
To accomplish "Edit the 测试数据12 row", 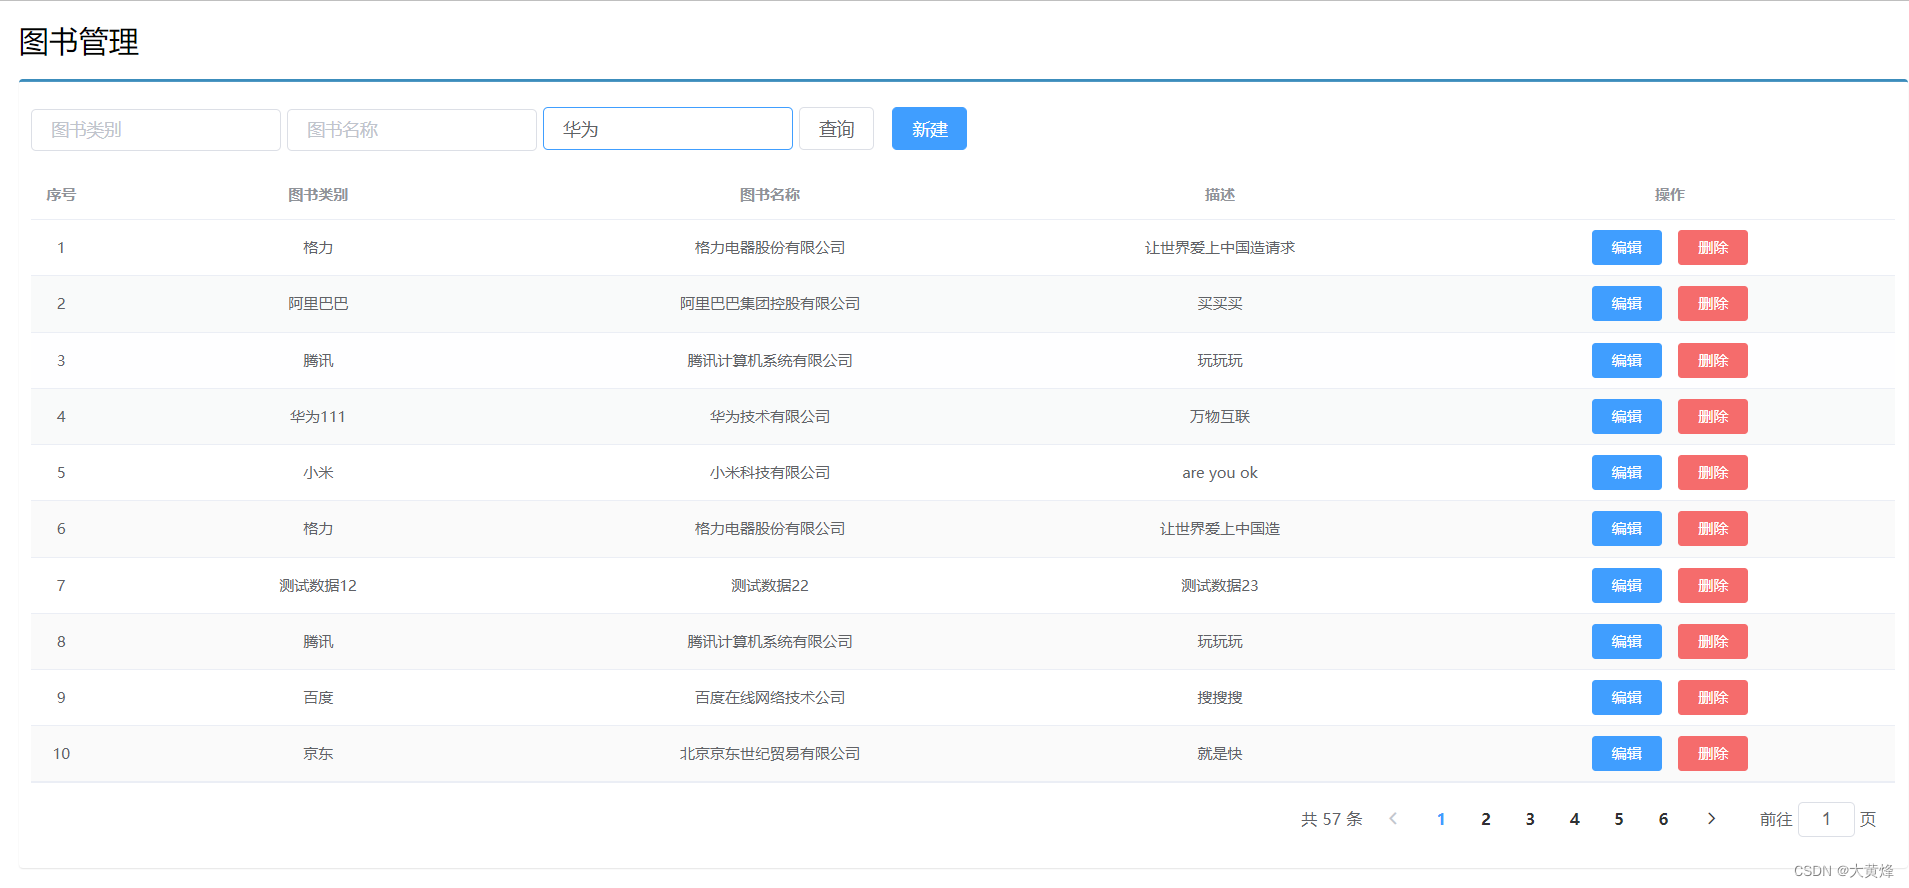I will tap(1626, 586).
